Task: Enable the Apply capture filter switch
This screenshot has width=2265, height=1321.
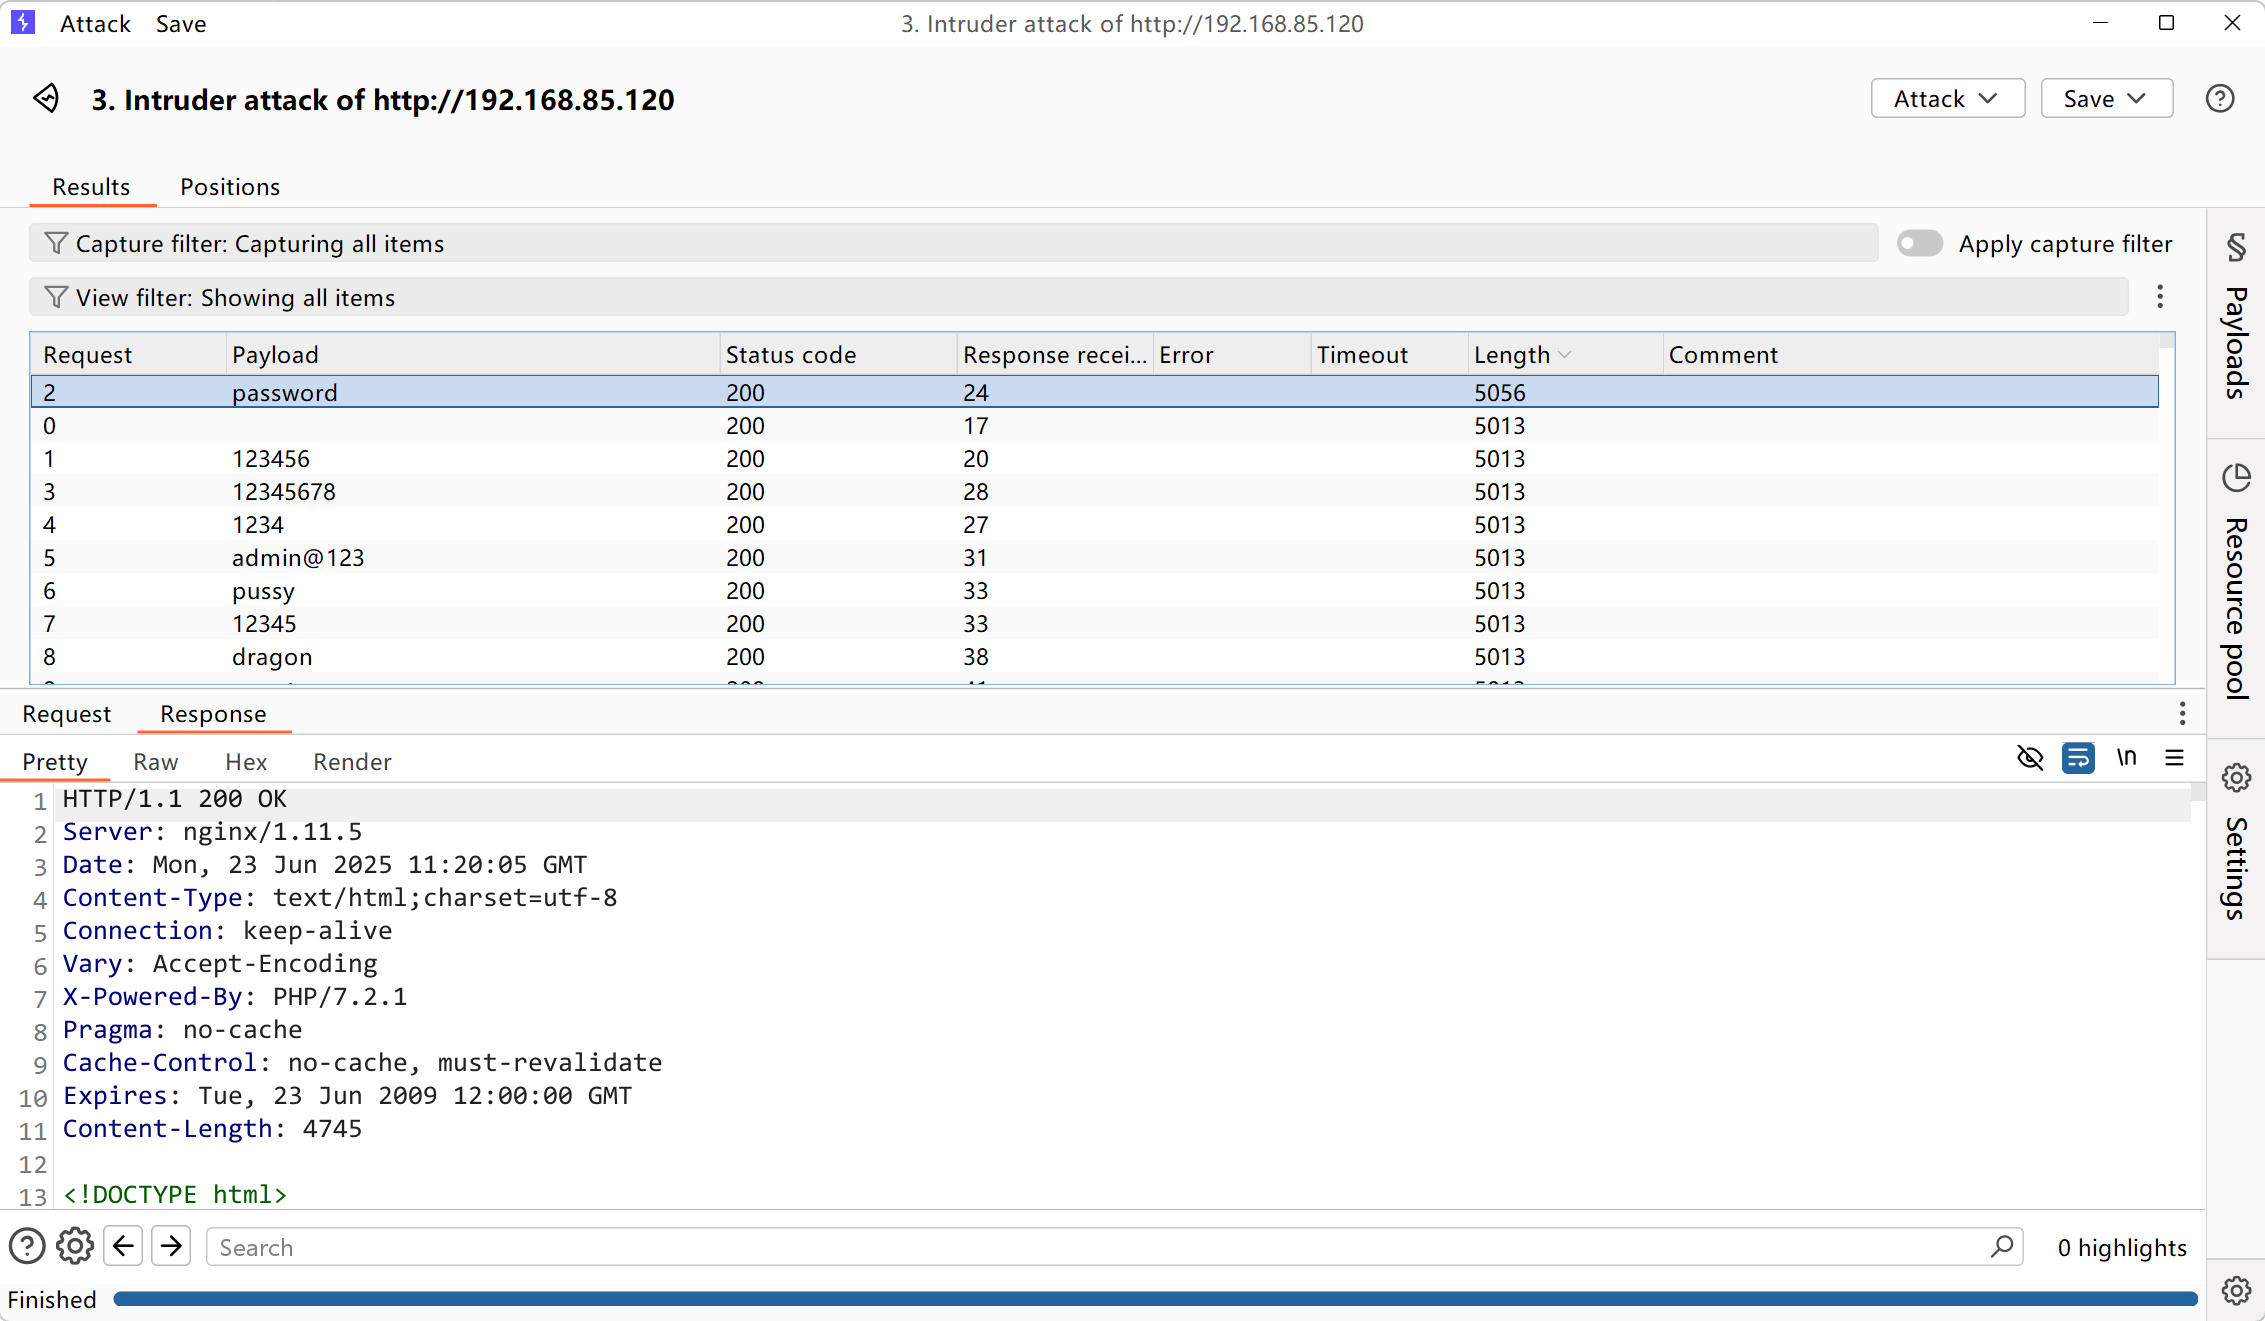Action: coord(1919,244)
